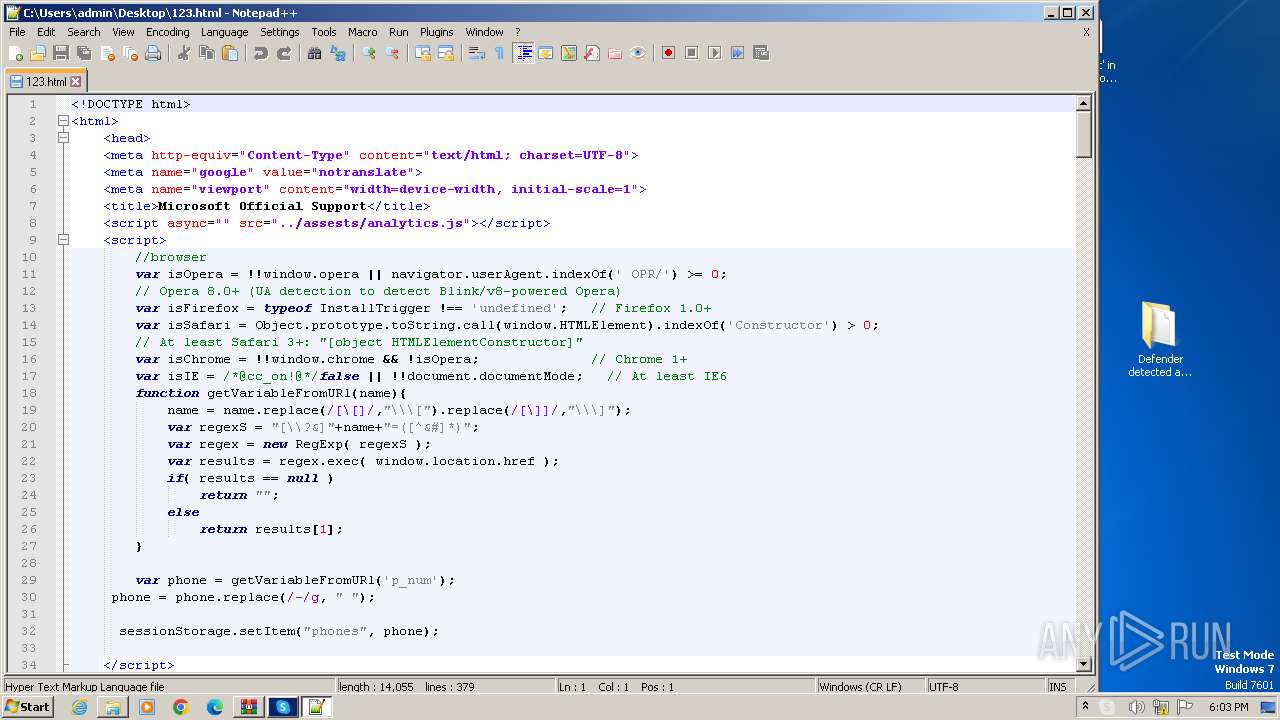Viewport: 1280px width, 720px height.
Task: Toggle Show All Characters pilcrow icon
Action: click(x=500, y=53)
